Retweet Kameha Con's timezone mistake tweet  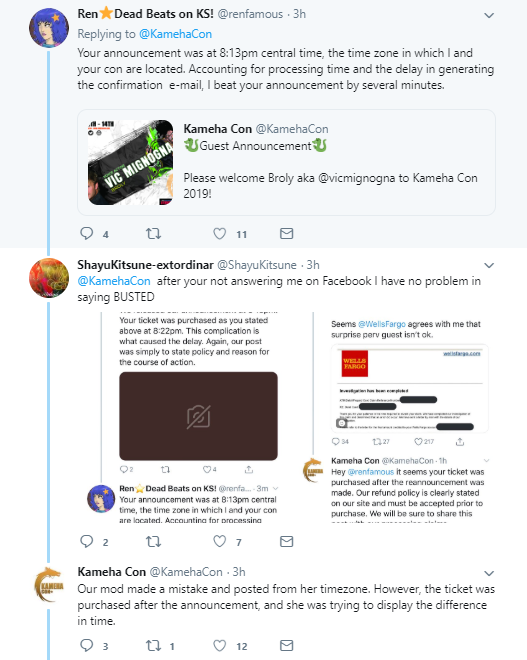(x=153, y=645)
